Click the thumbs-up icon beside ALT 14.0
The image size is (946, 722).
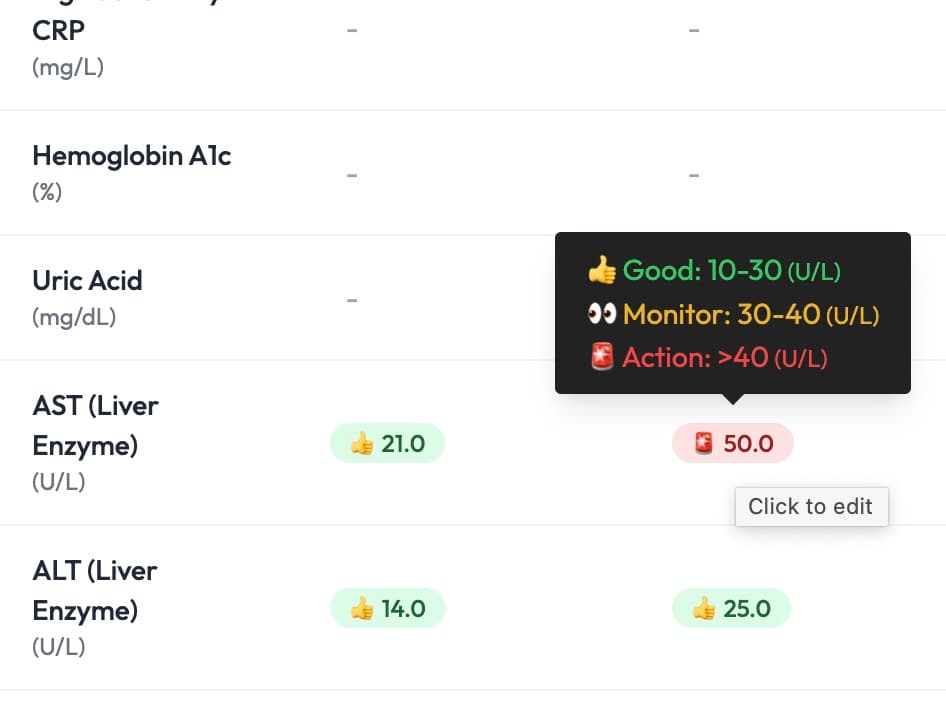coord(362,609)
